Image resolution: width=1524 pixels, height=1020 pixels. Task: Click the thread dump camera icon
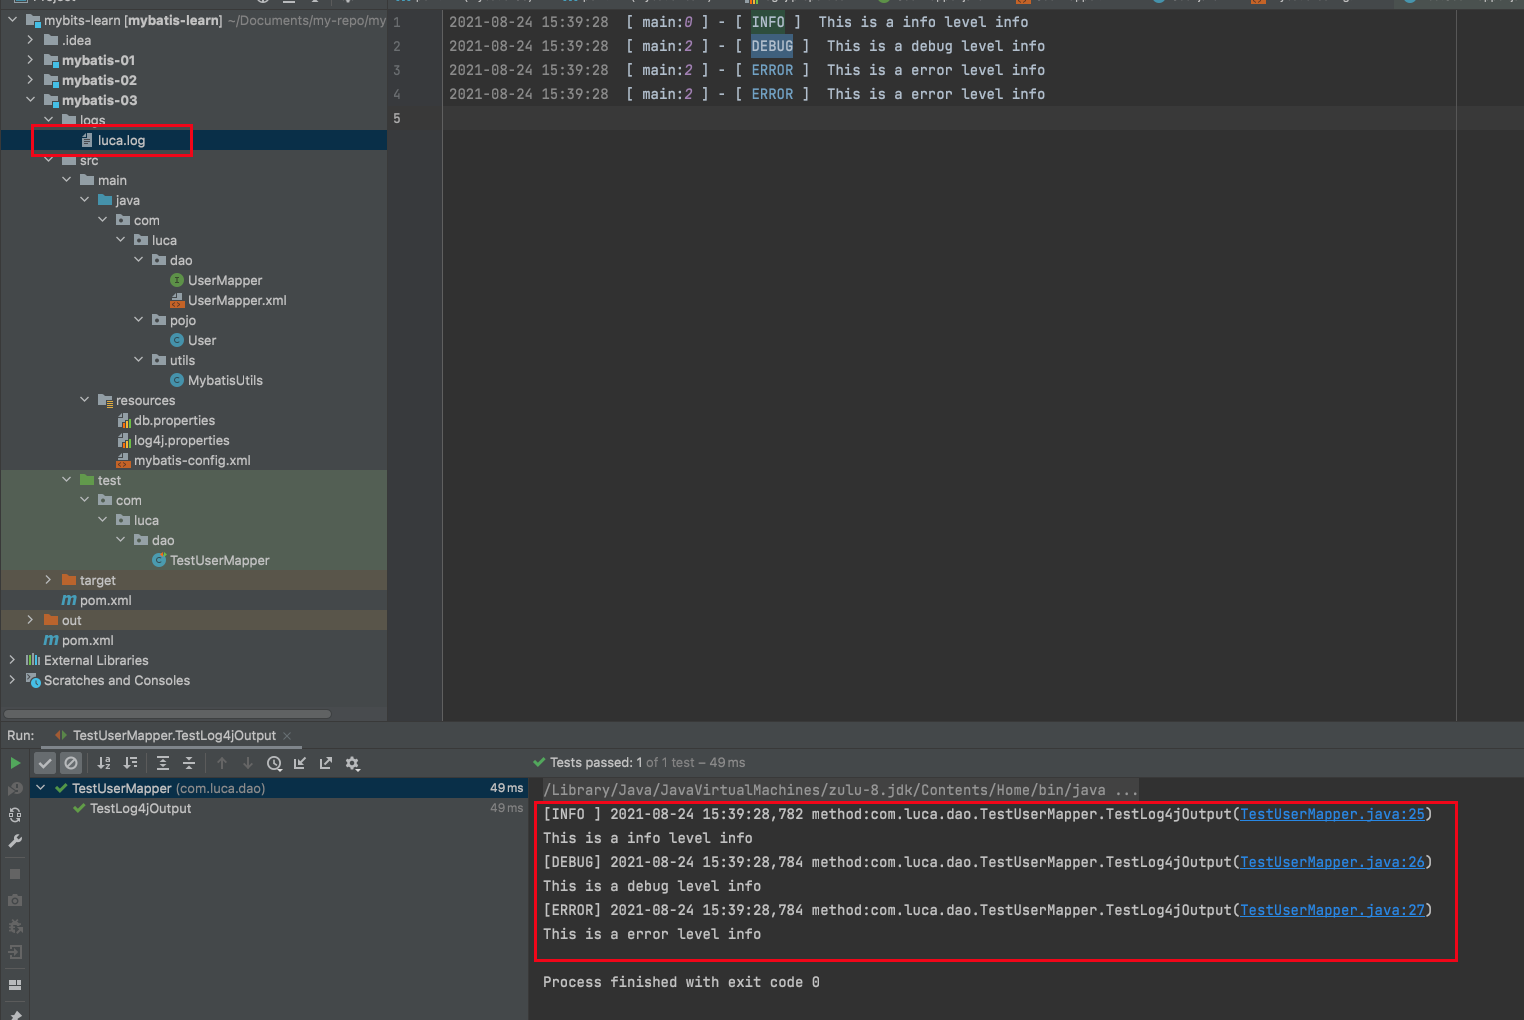(15, 900)
